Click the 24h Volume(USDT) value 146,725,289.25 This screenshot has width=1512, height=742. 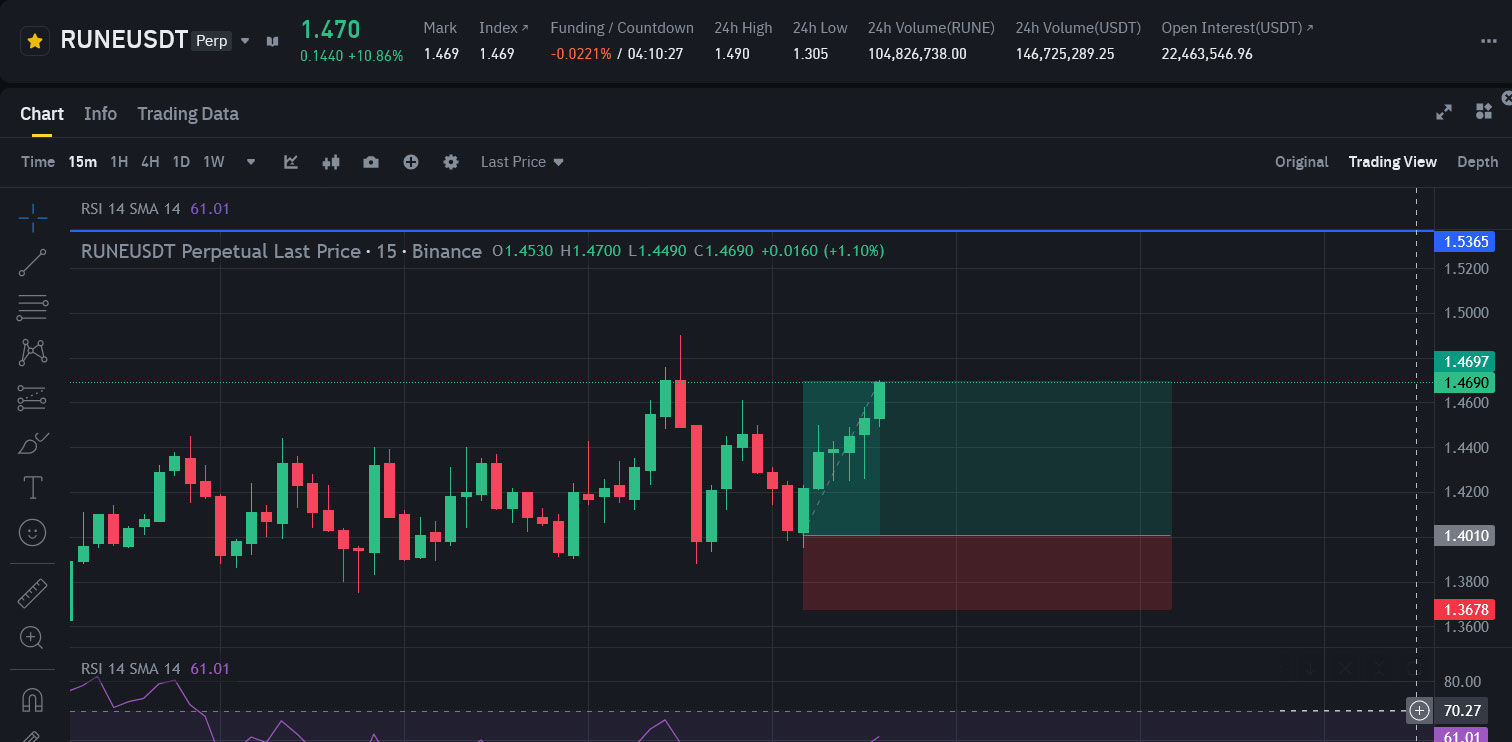point(1064,54)
